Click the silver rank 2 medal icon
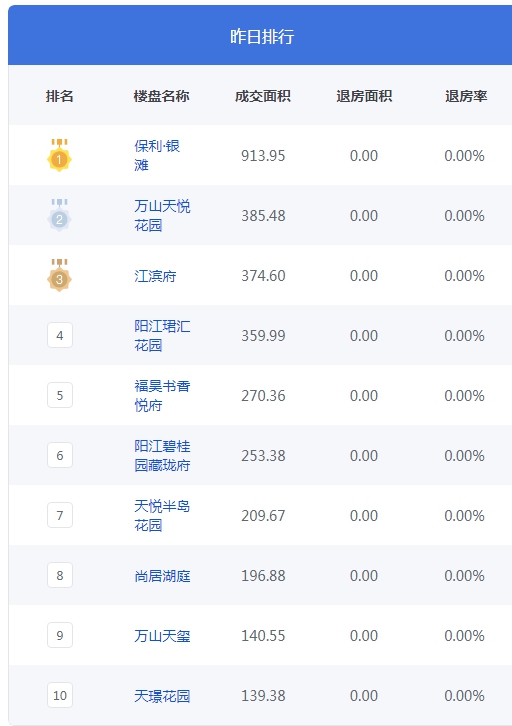Viewport: 512px width, 726px height. coord(59,215)
